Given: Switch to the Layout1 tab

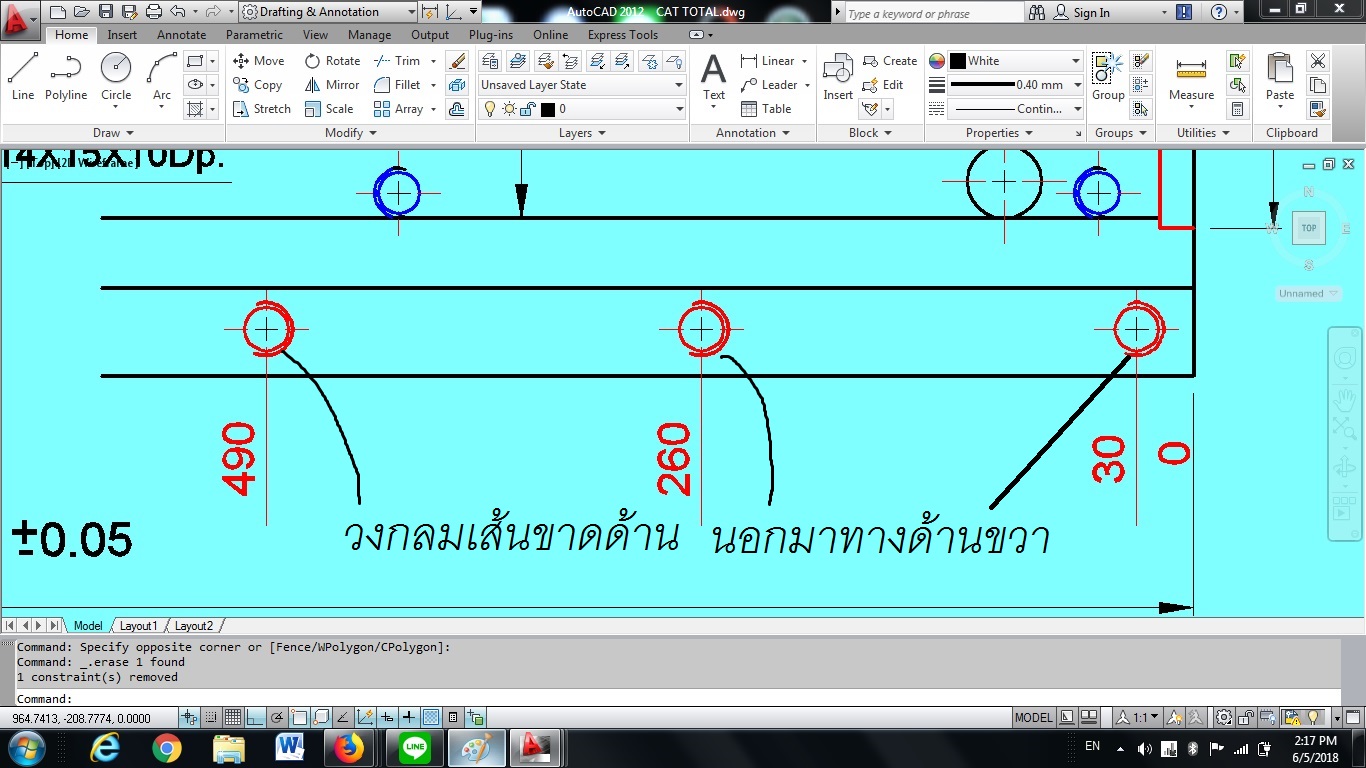Looking at the screenshot, I should pos(139,626).
